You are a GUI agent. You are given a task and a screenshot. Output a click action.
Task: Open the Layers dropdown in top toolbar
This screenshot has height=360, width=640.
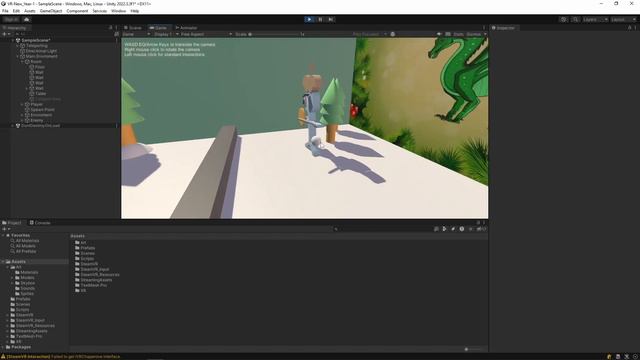pyautogui.click(x=595, y=20)
